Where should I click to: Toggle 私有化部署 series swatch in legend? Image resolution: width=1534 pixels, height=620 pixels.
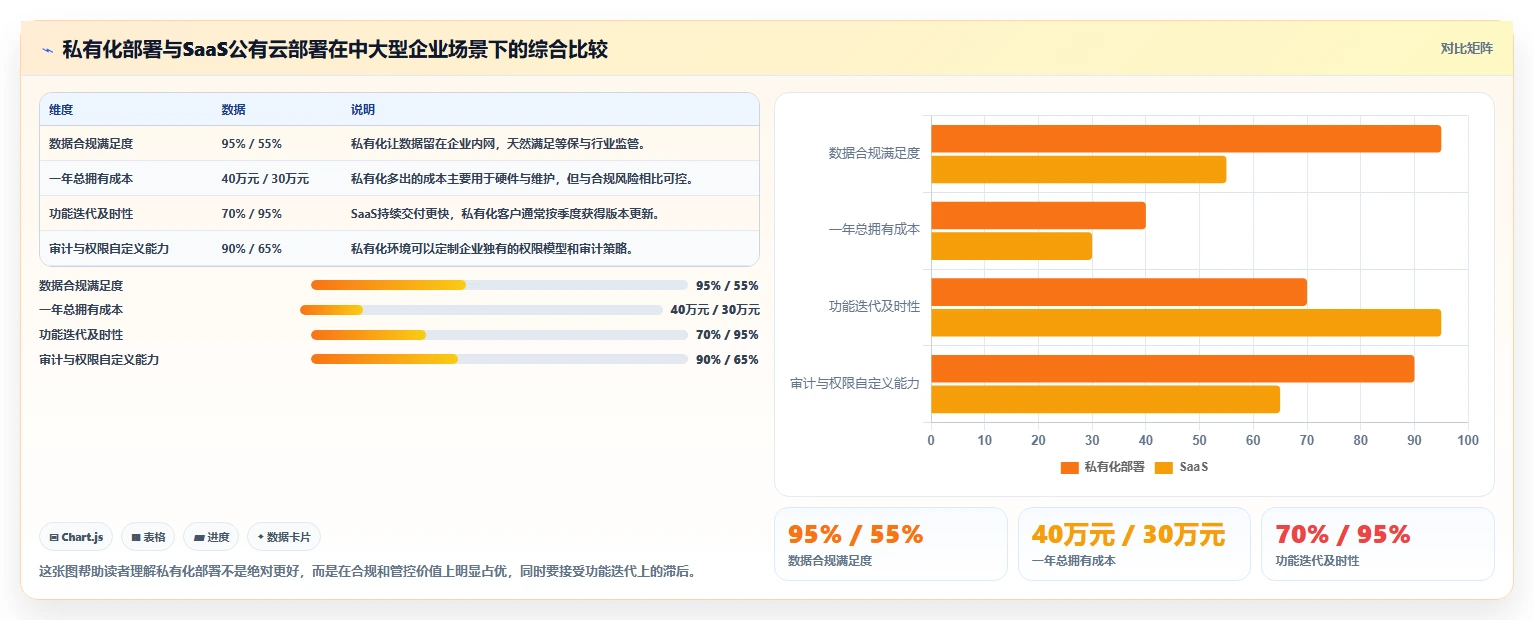click(1070, 467)
